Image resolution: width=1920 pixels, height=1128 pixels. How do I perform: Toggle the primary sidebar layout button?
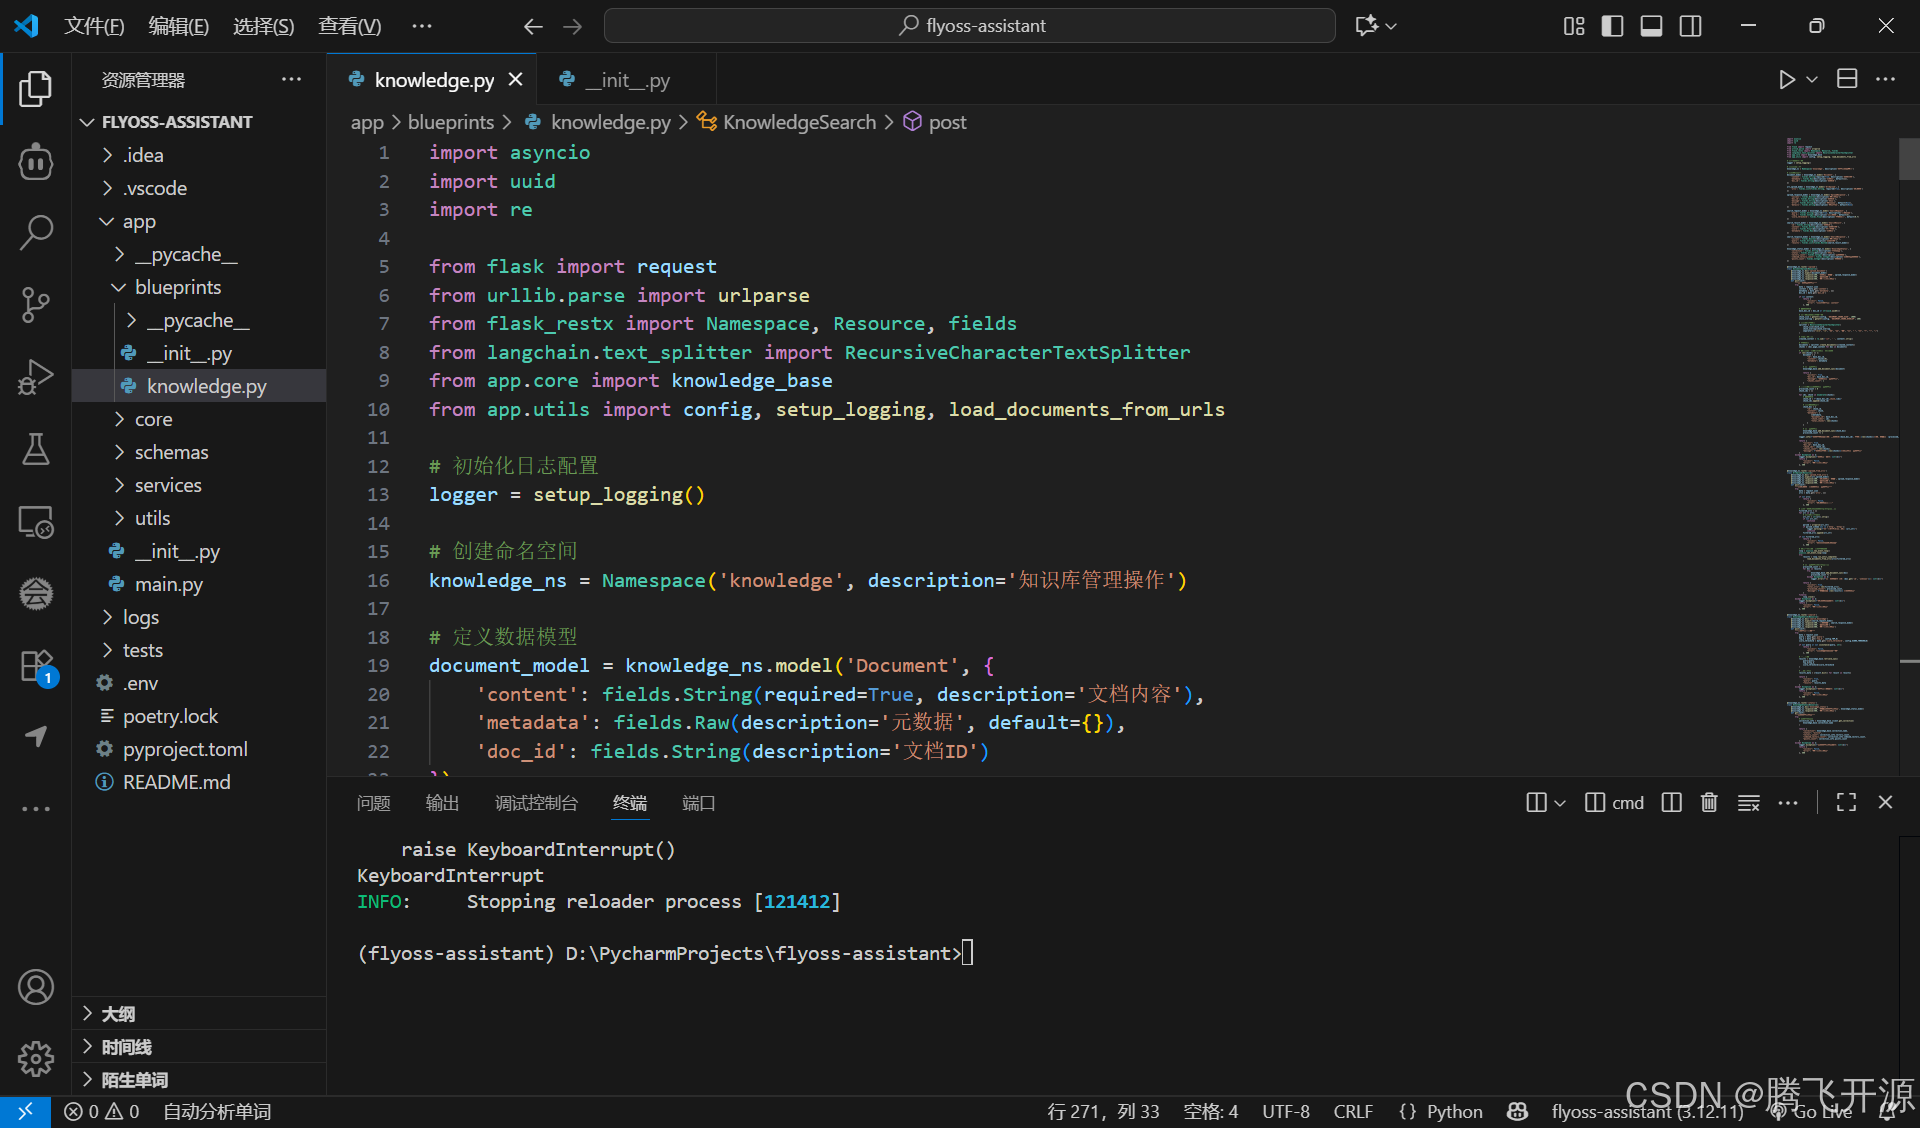tap(1612, 26)
